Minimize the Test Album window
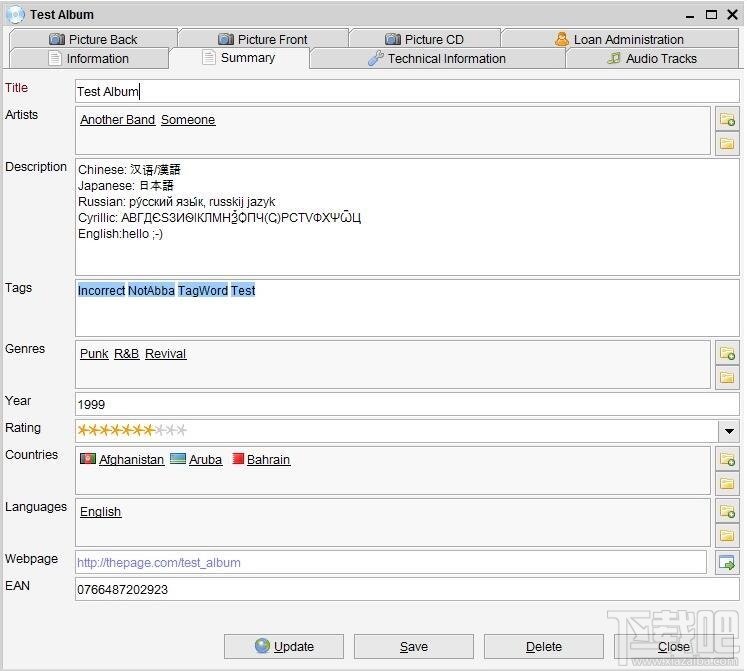 click(690, 16)
